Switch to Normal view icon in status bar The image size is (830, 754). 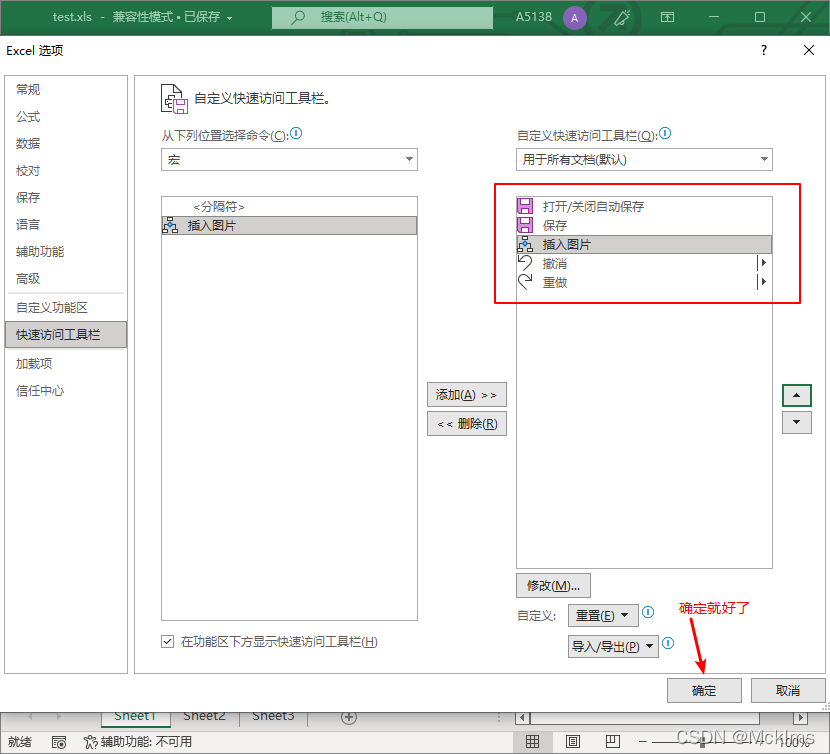(533, 742)
